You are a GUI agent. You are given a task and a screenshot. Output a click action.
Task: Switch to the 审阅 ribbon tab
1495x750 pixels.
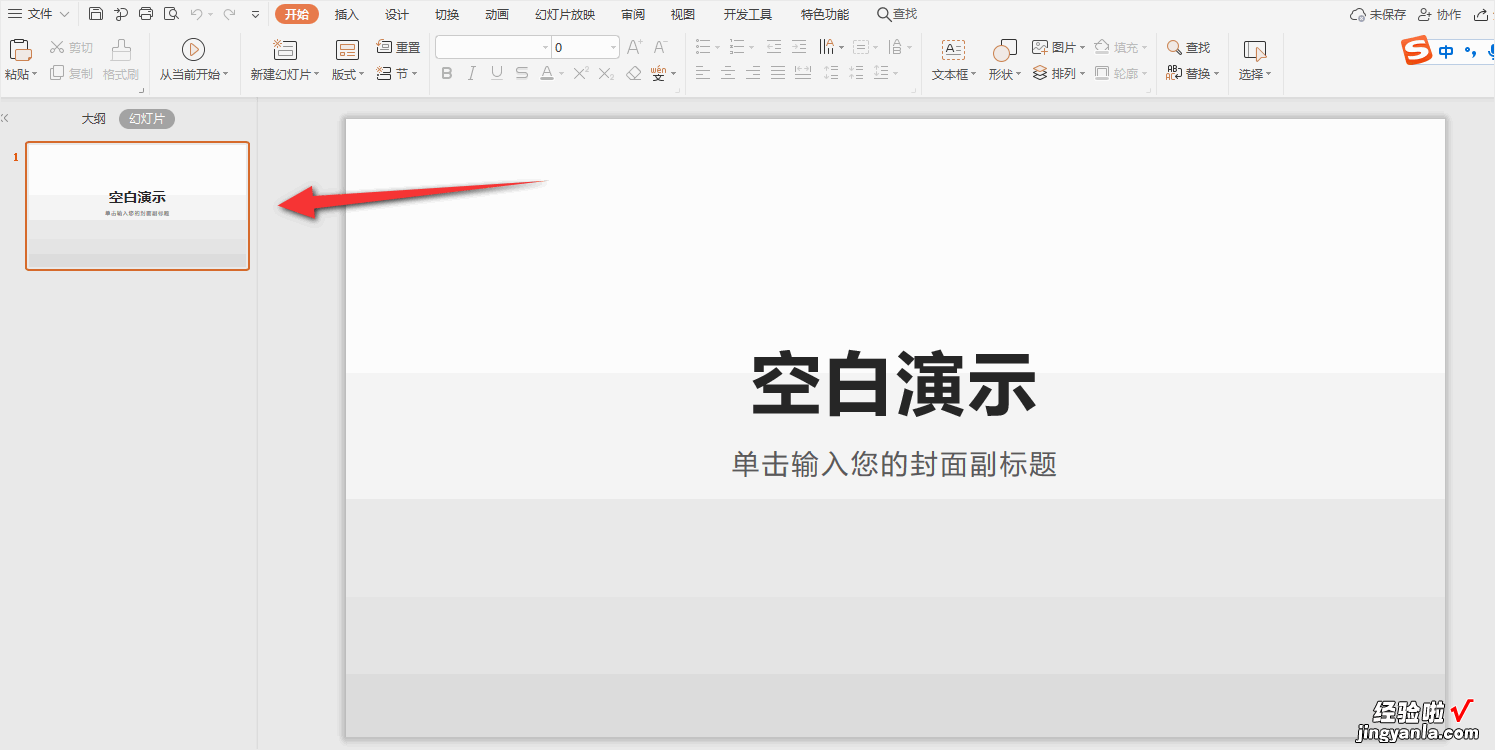633,14
